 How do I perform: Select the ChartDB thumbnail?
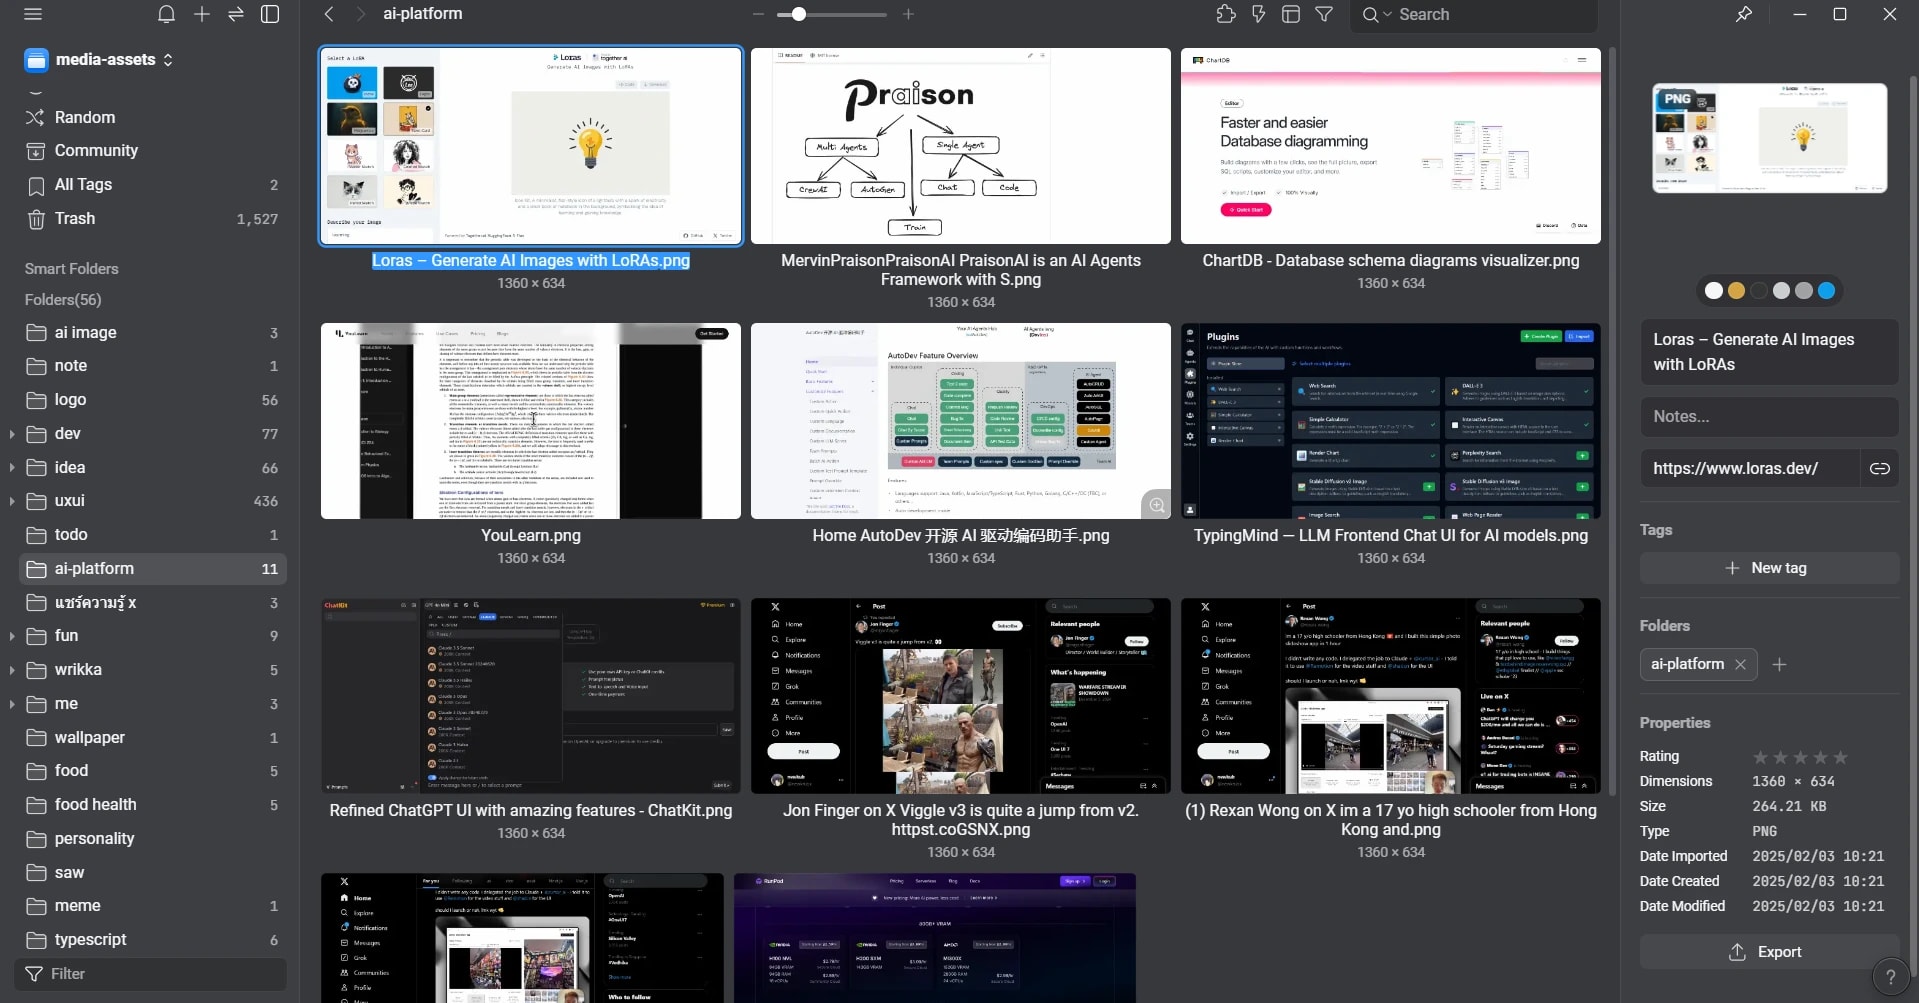[x=1390, y=146]
